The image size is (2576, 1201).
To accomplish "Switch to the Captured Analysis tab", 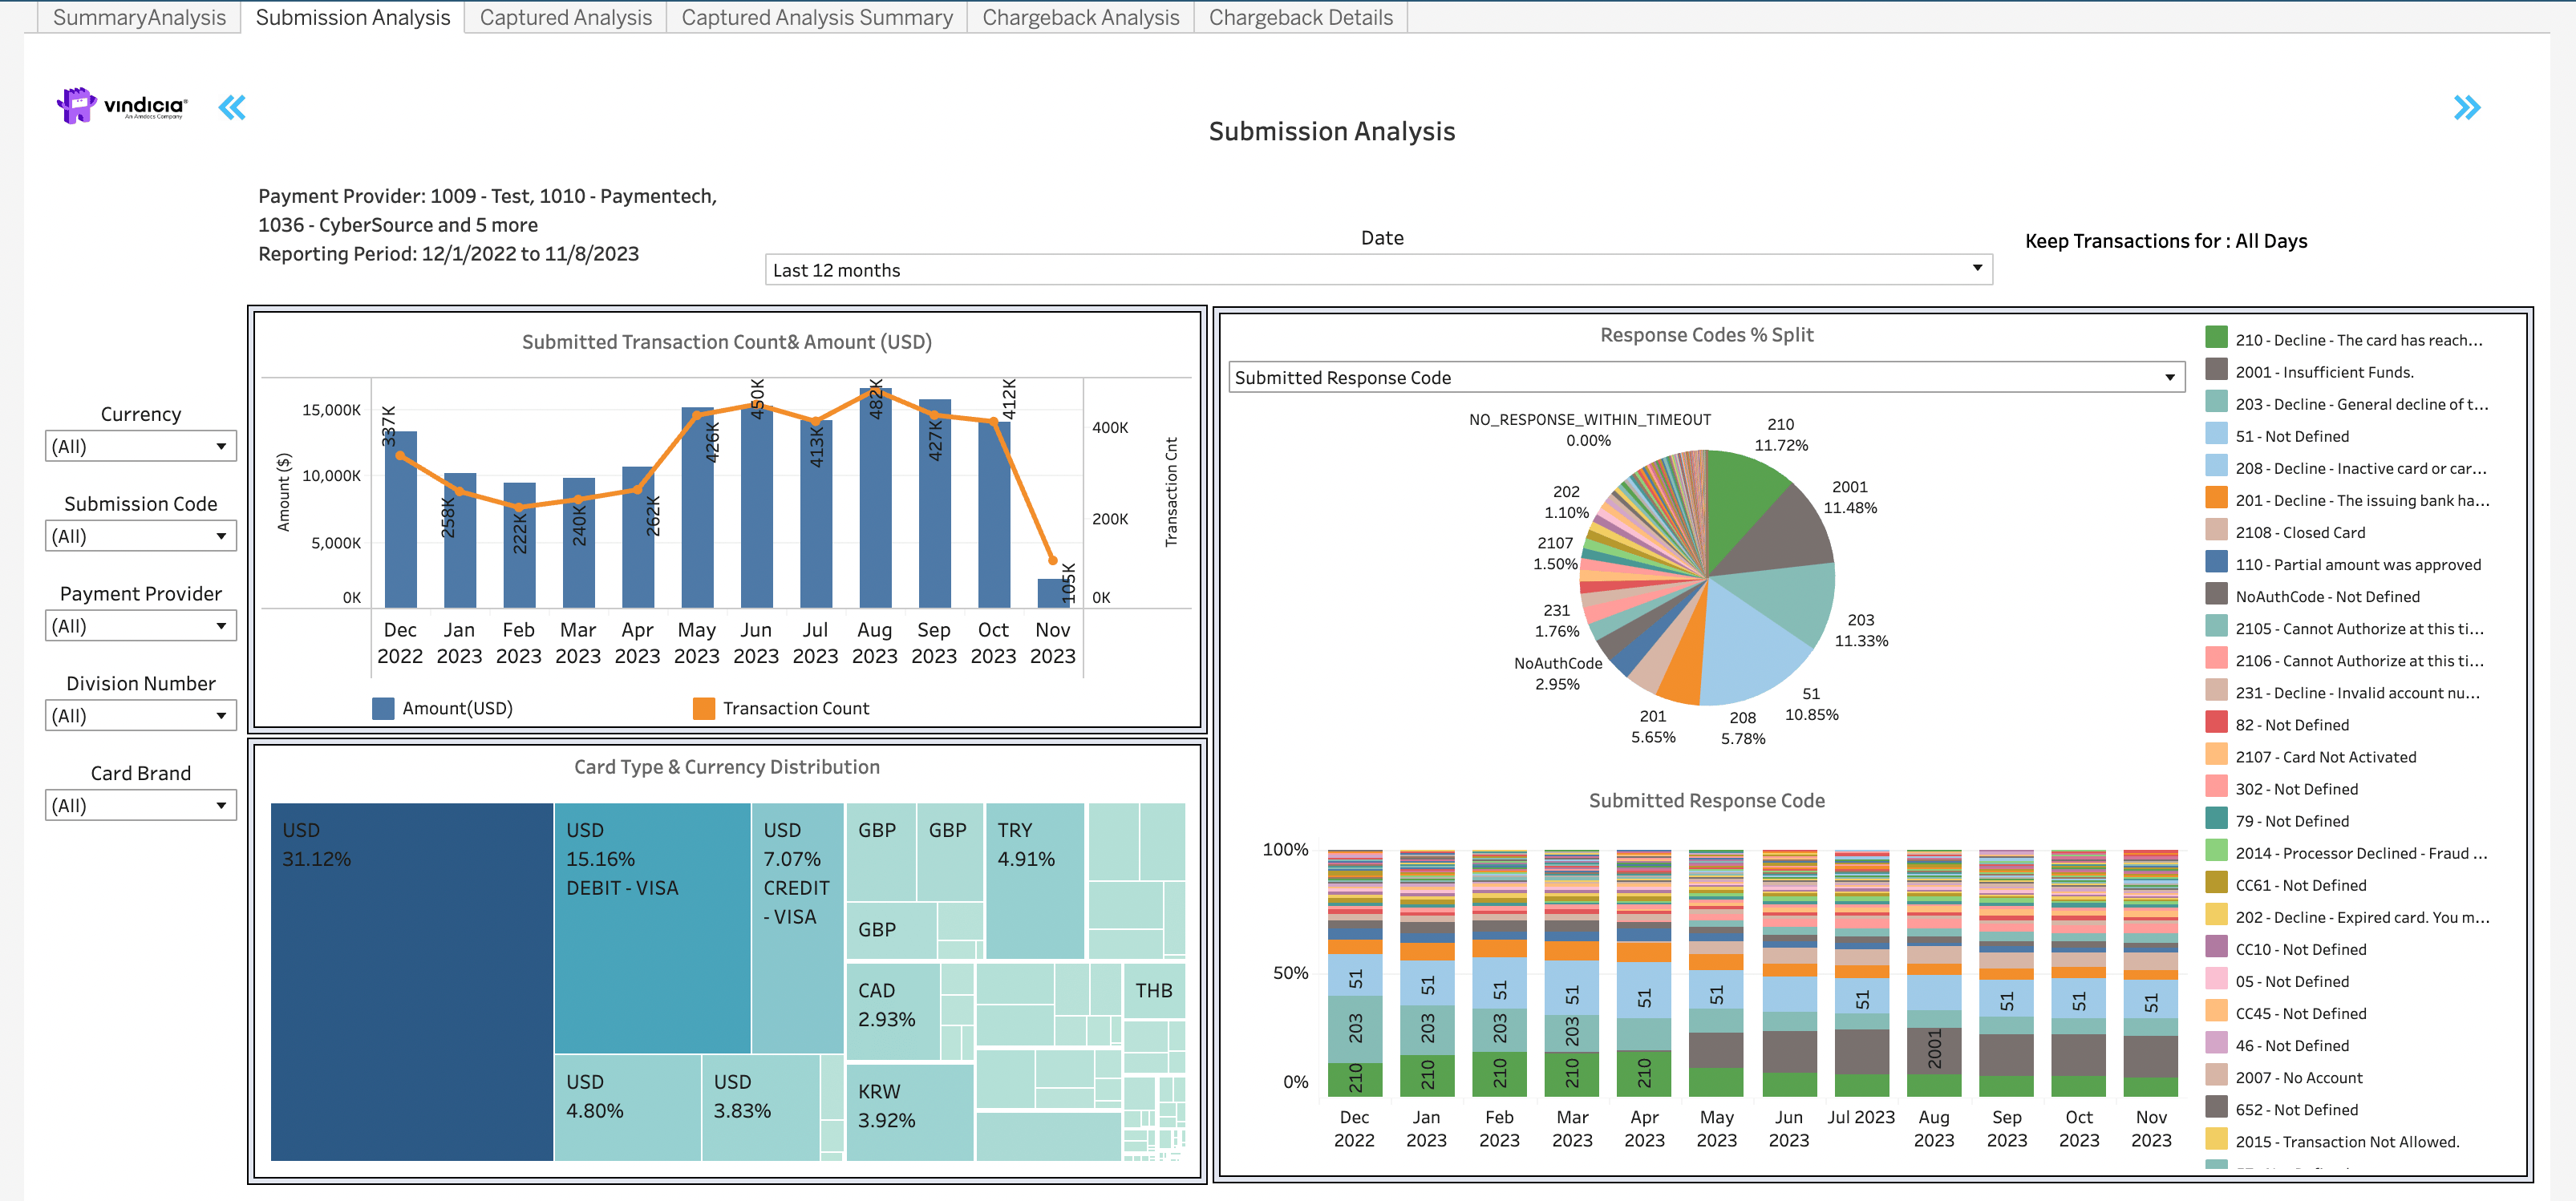I will [565, 17].
